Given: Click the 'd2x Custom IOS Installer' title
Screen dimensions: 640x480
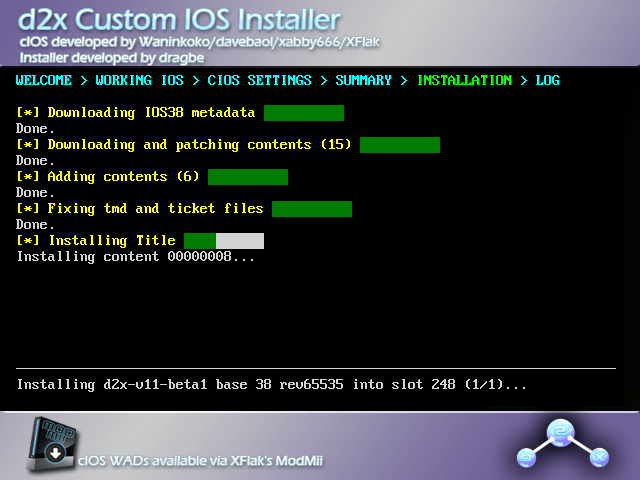Looking at the screenshot, I should (x=180, y=20).
